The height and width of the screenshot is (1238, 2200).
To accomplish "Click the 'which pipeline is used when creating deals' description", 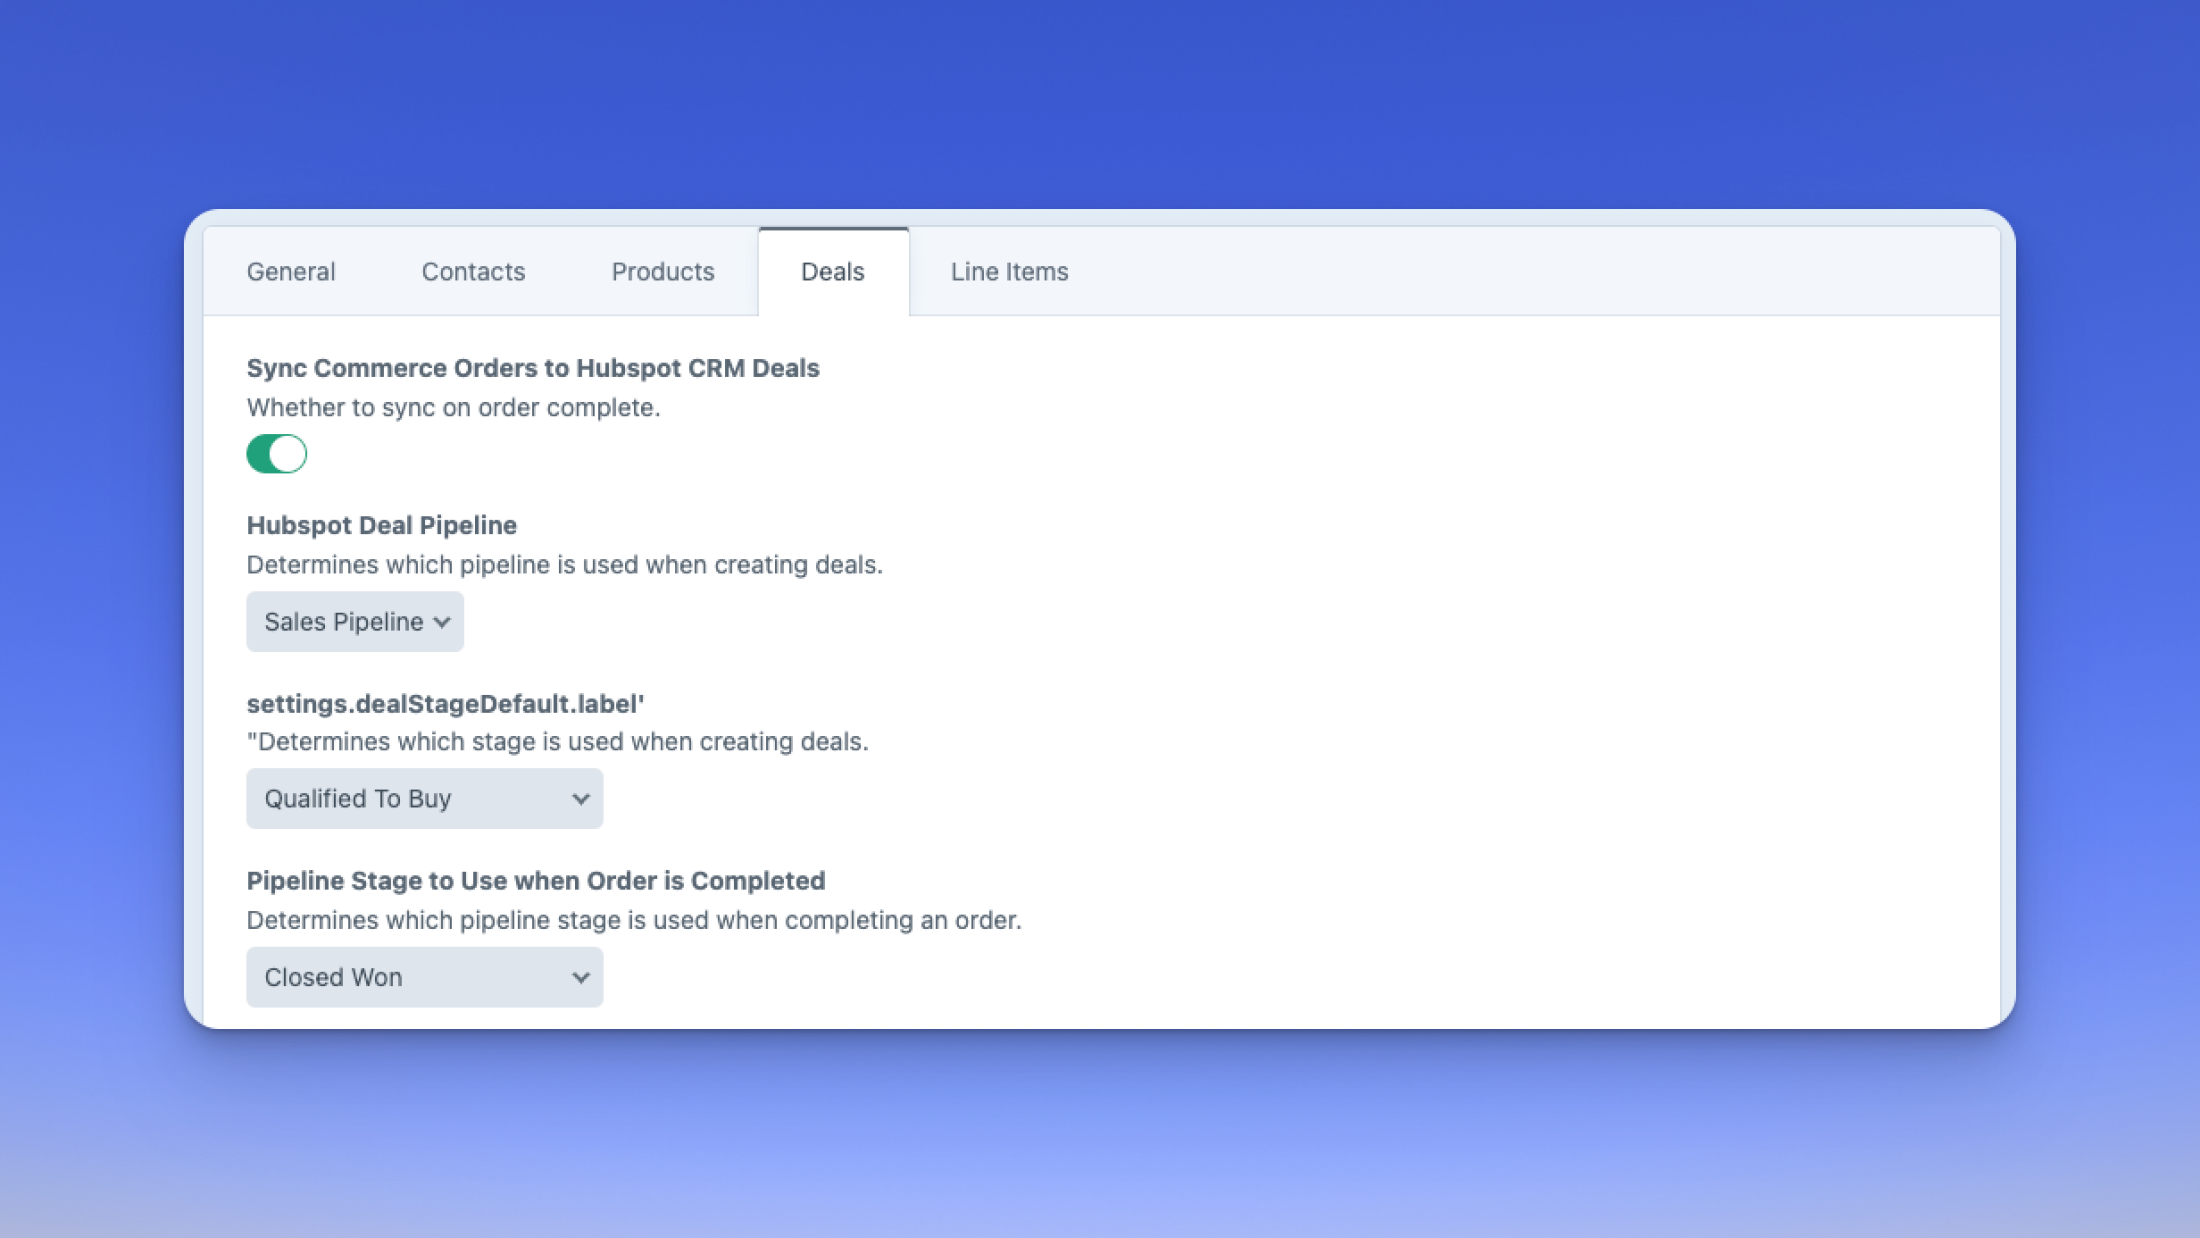I will [x=564, y=565].
